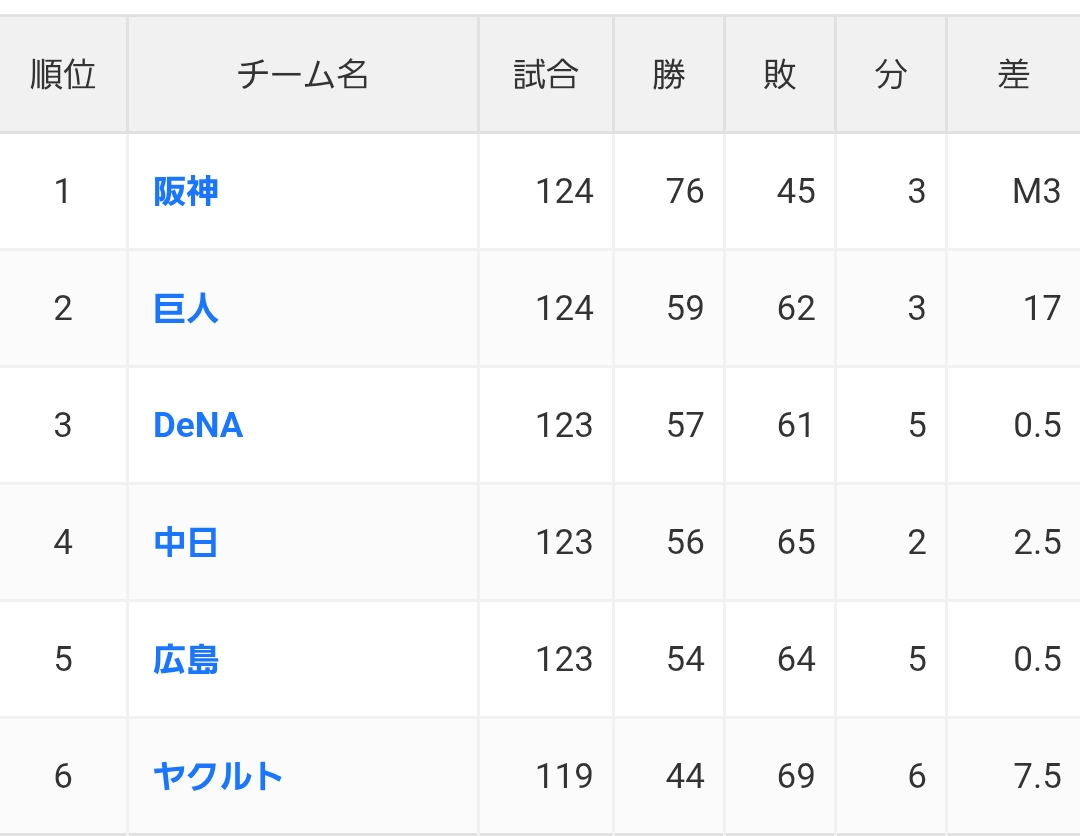
Task: Select the 試合 column header
Action: 546,75
